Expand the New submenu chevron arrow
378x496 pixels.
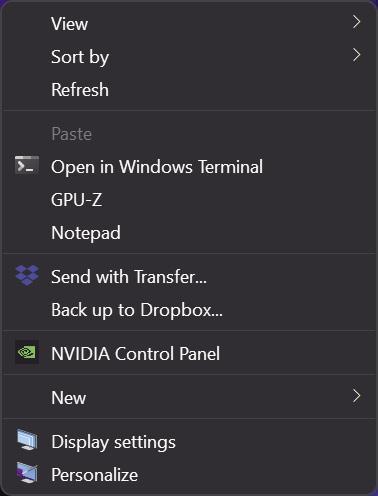(x=357, y=396)
